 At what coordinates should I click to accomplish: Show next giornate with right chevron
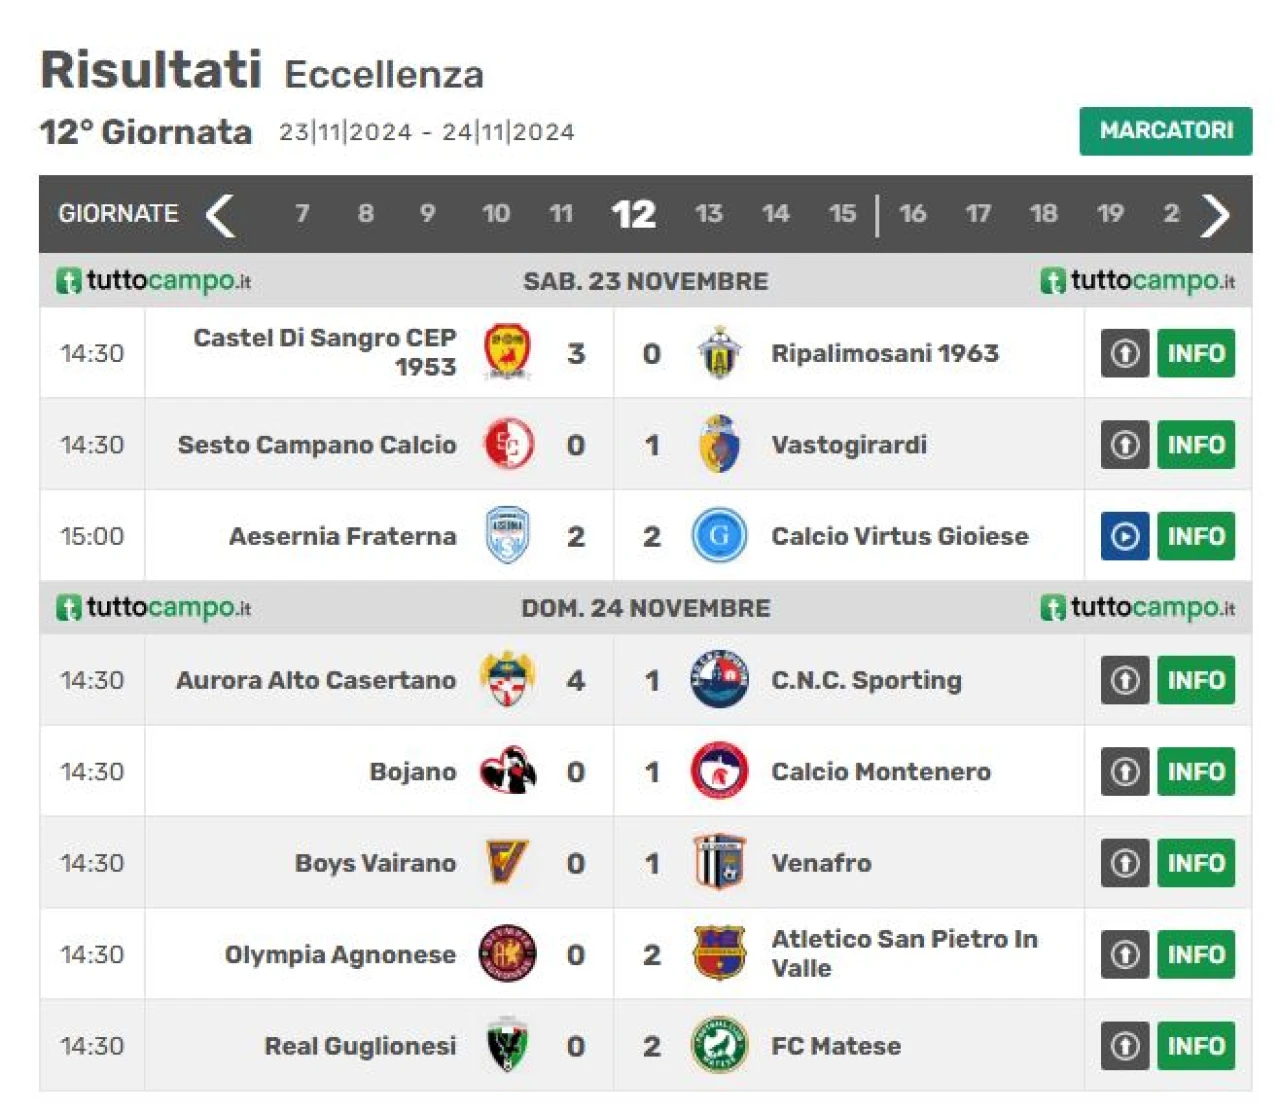coord(1215,214)
